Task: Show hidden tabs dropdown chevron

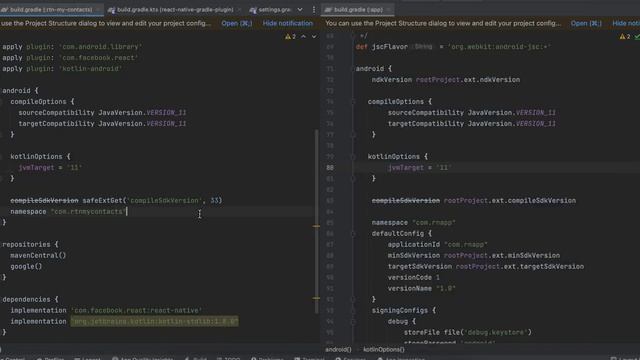Action: click(x=300, y=9)
